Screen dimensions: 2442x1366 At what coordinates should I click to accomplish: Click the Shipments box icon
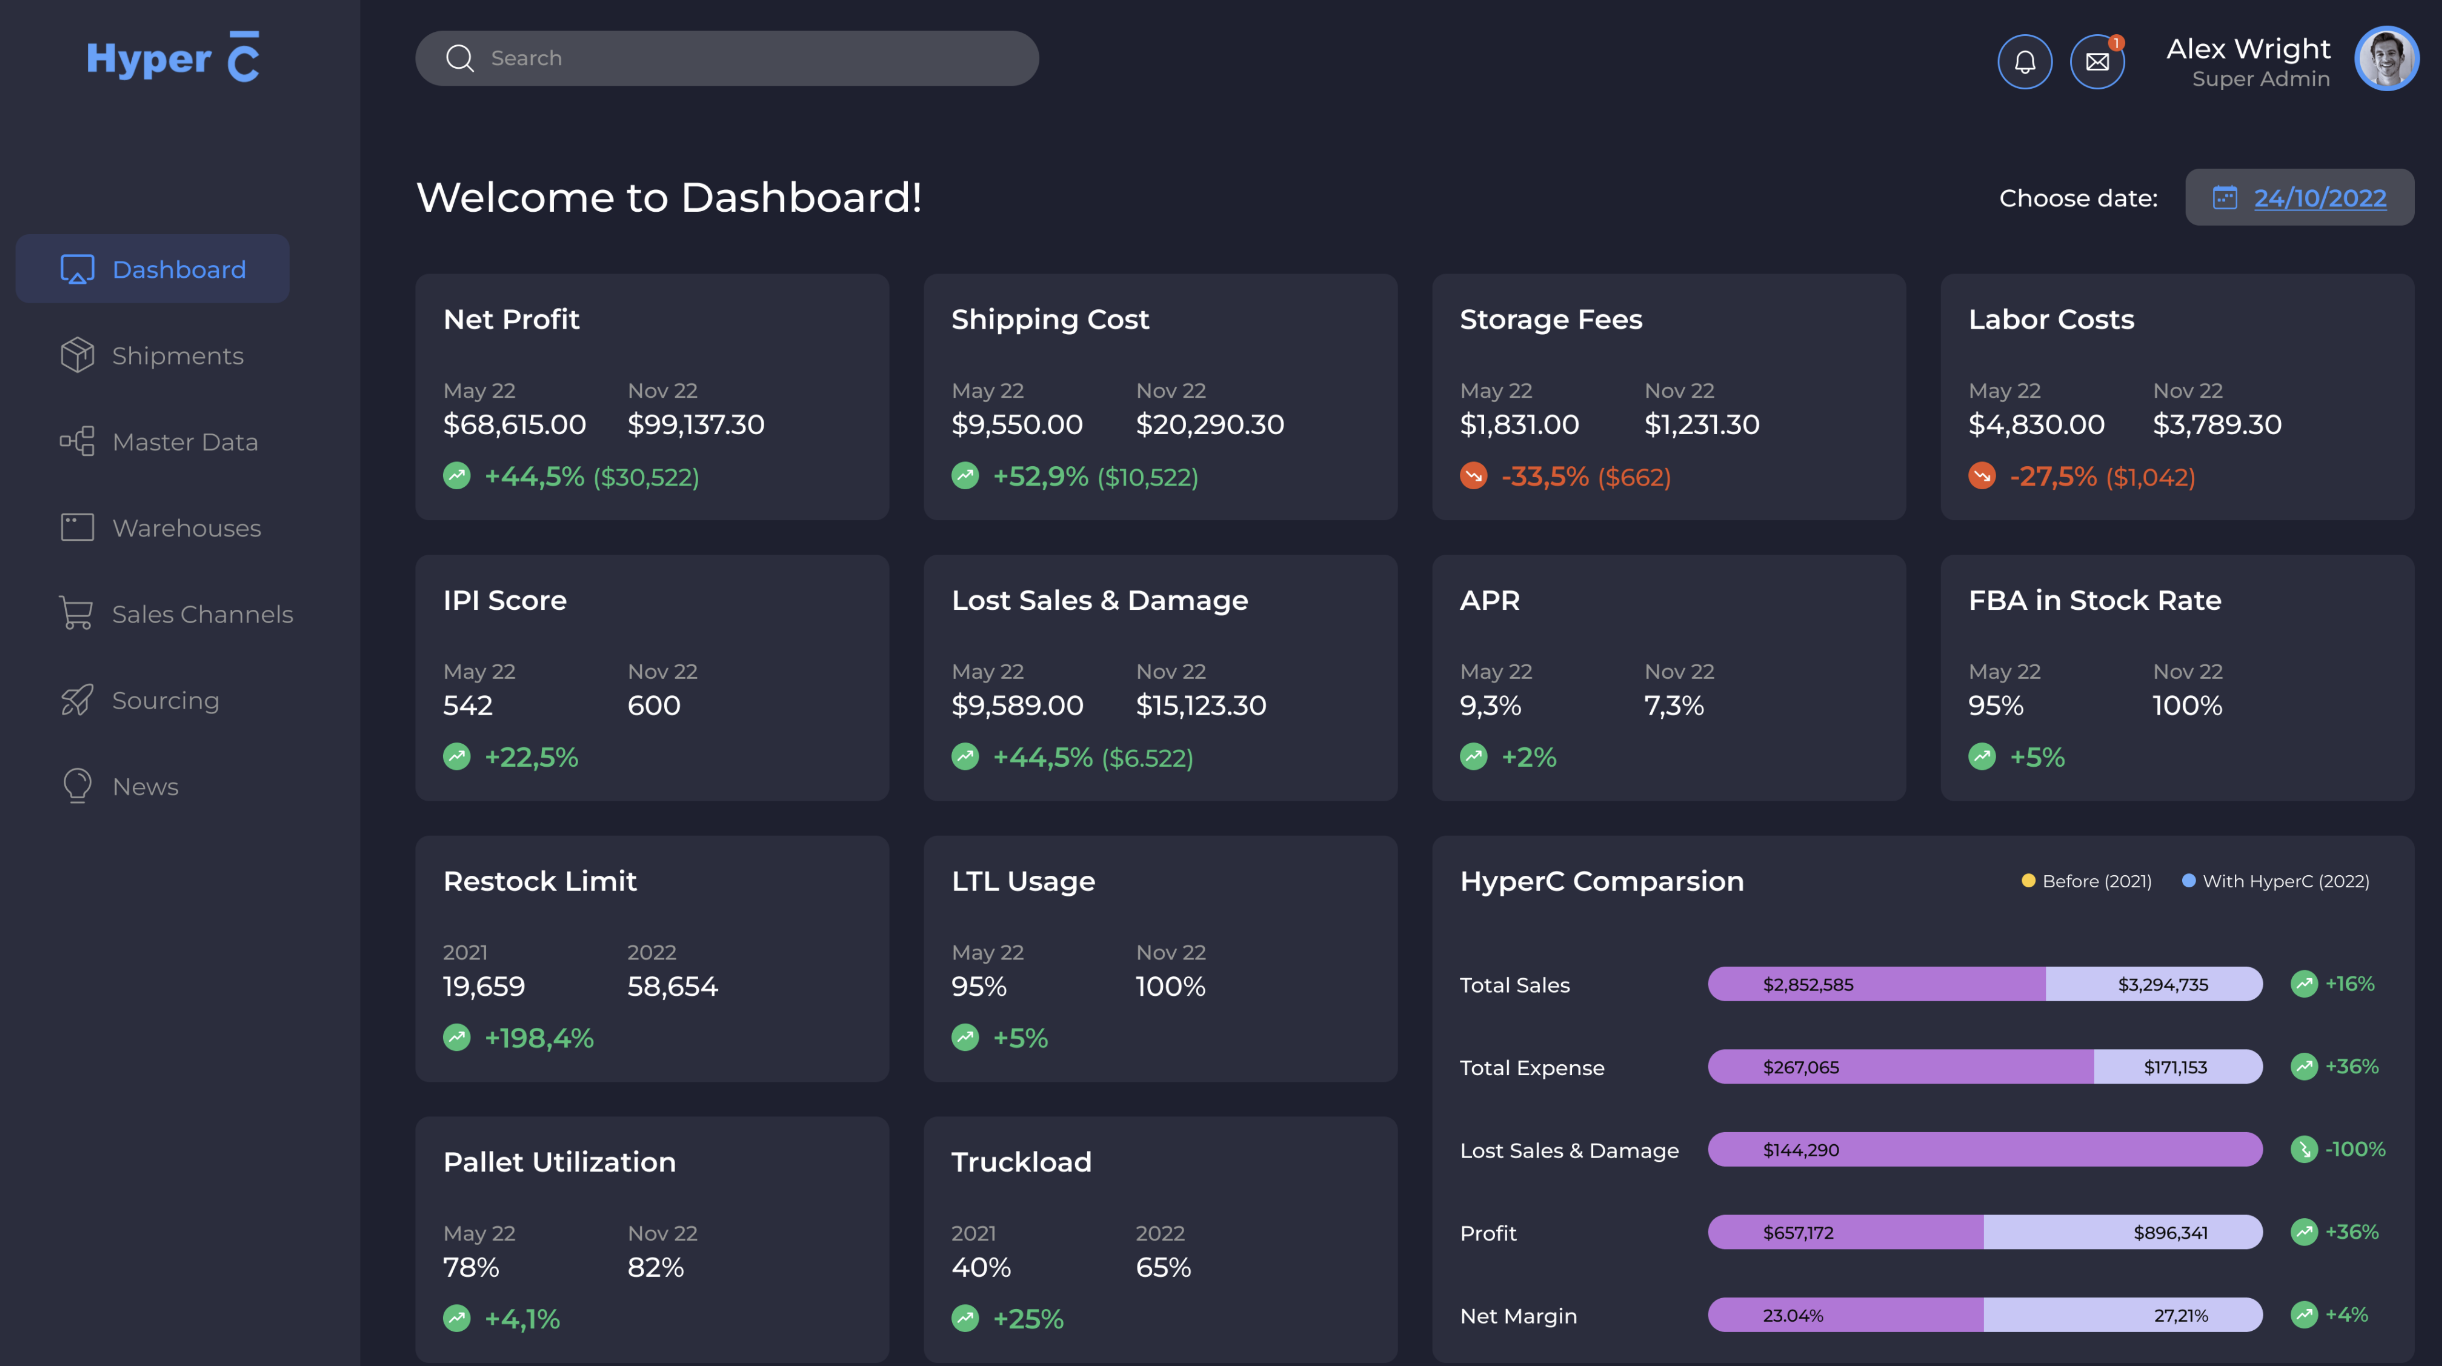pyautogui.click(x=77, y=355)
